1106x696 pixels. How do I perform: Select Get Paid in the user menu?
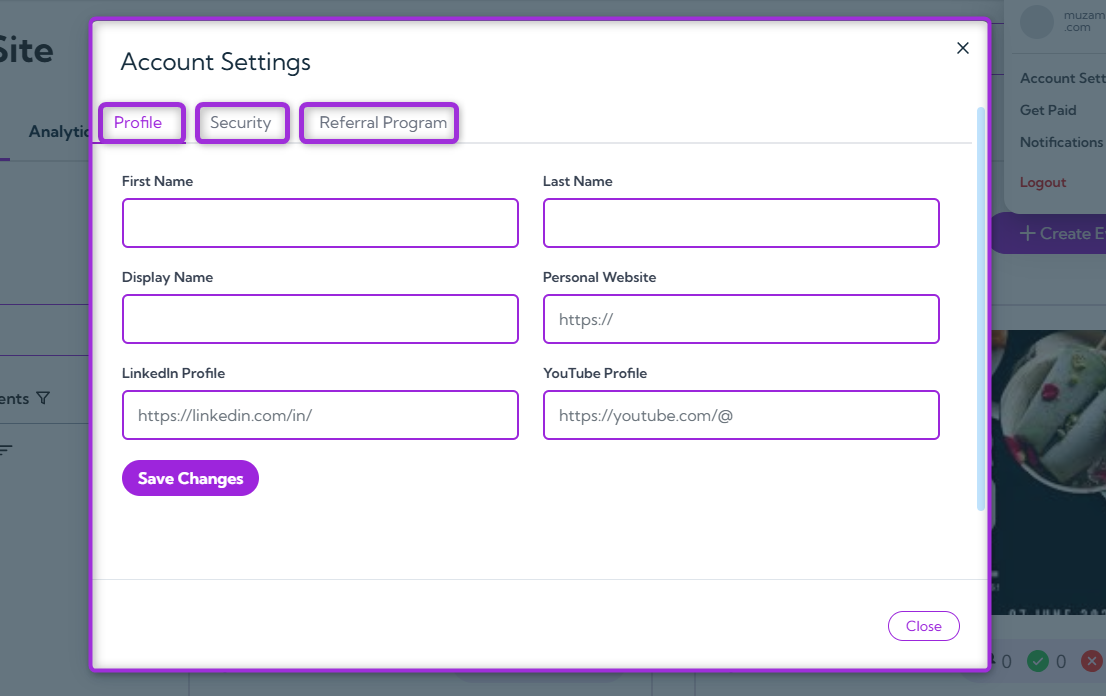1048,110
